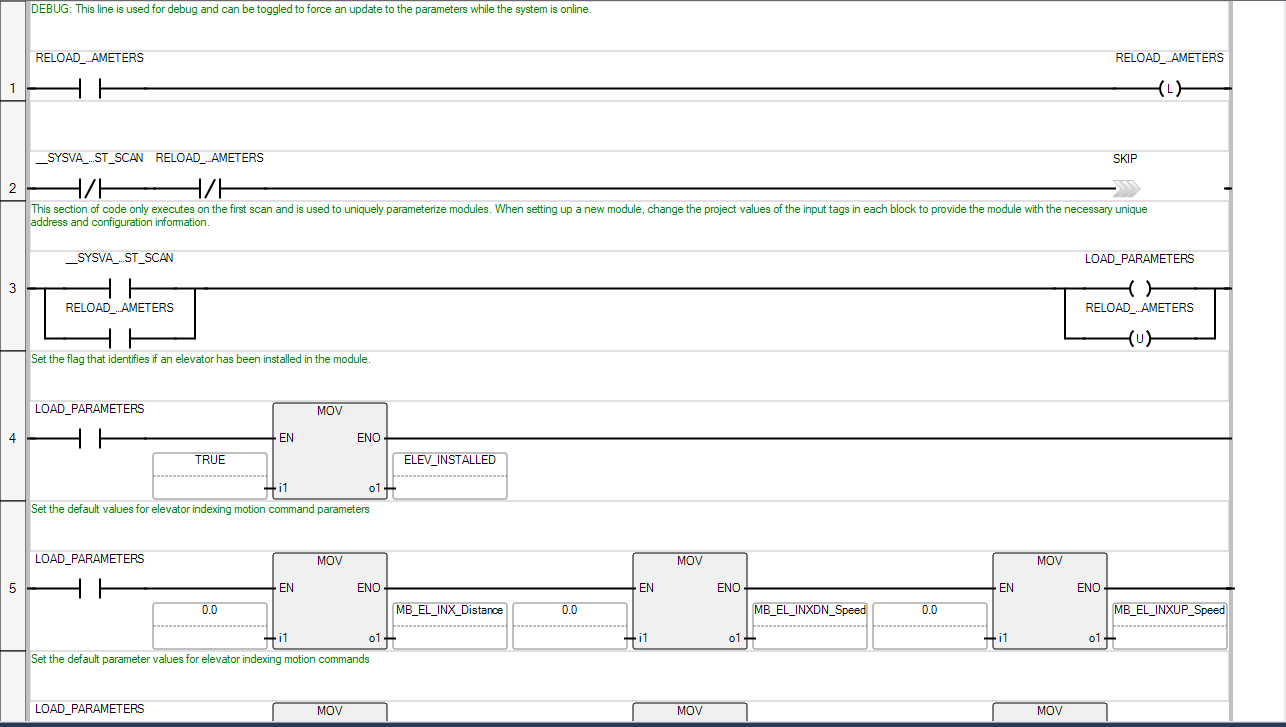Click the DEBUG comment text above rung 1
1286x727 pixels.
(x=311, y=10)
